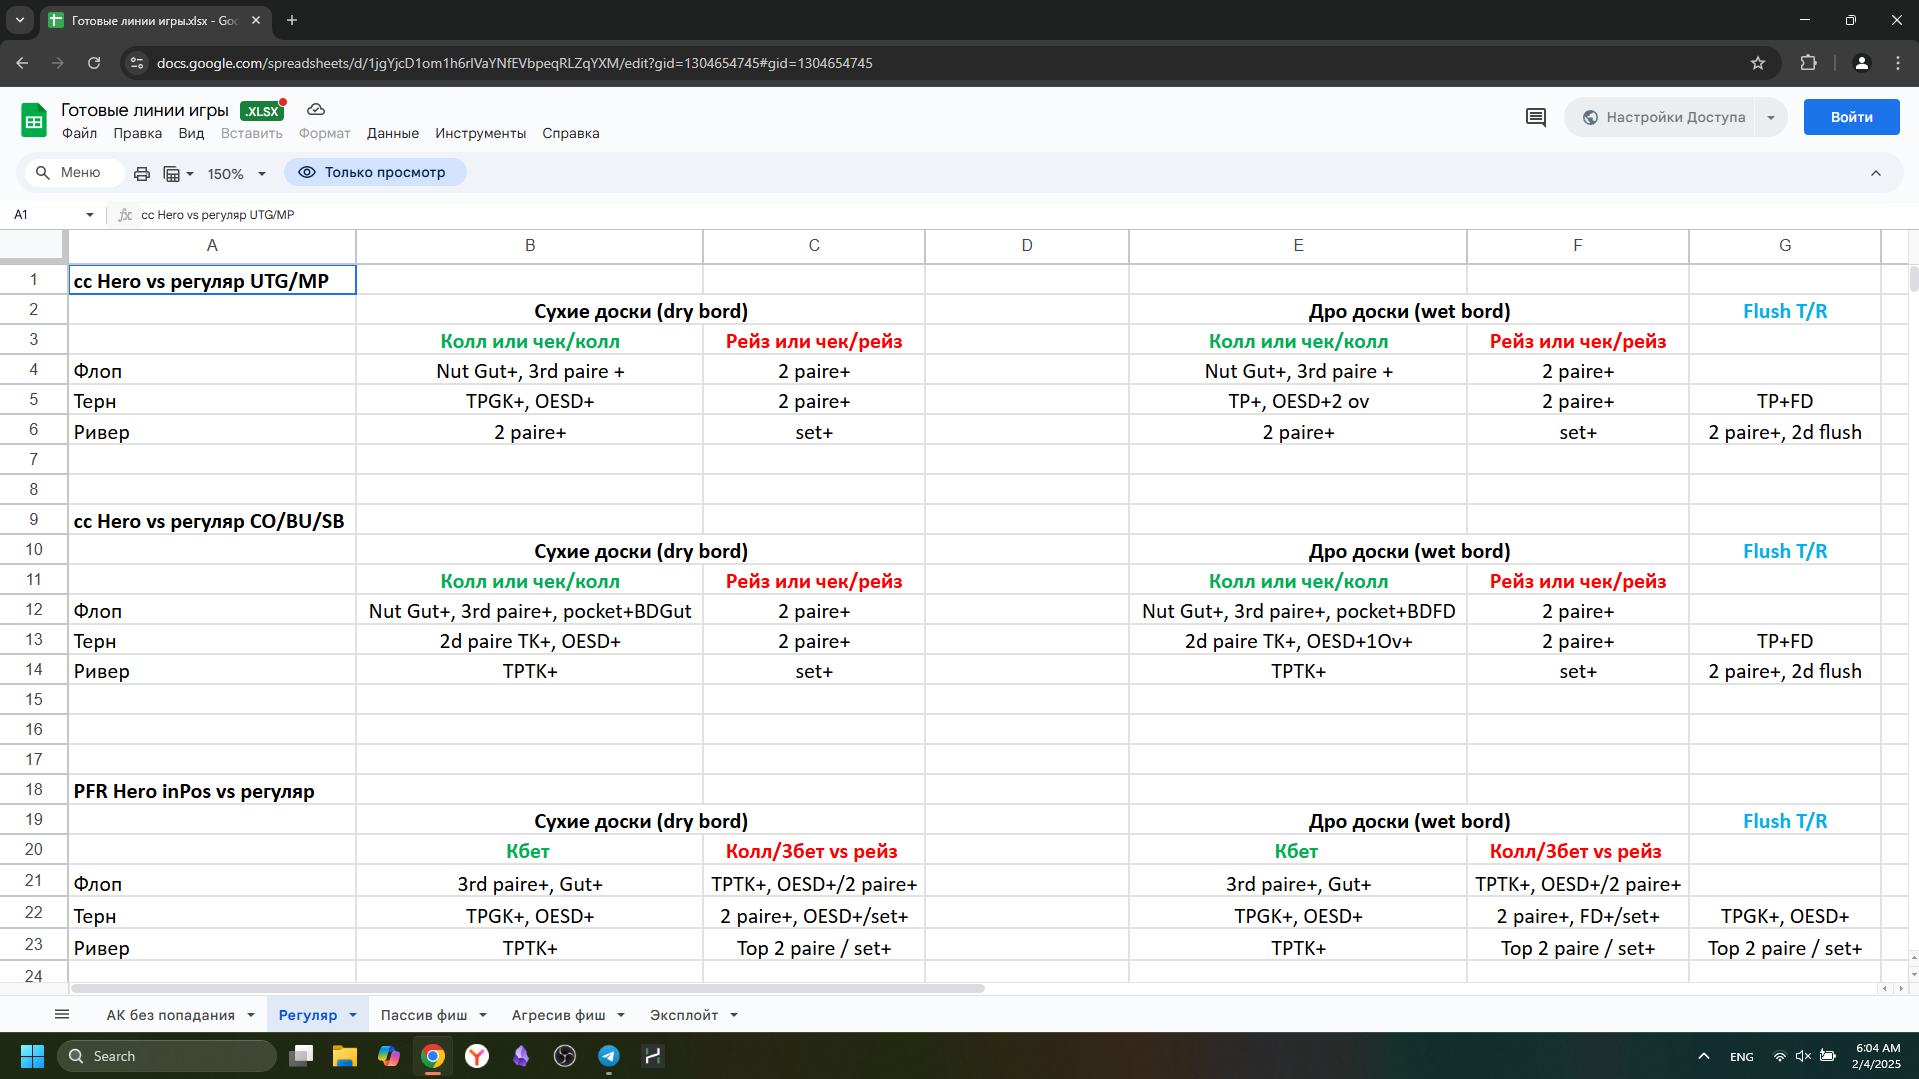Select cell 'PFR Hero inPos vs регуляр'
This screenshot has width=1919, height=1079.
(212, 791)
